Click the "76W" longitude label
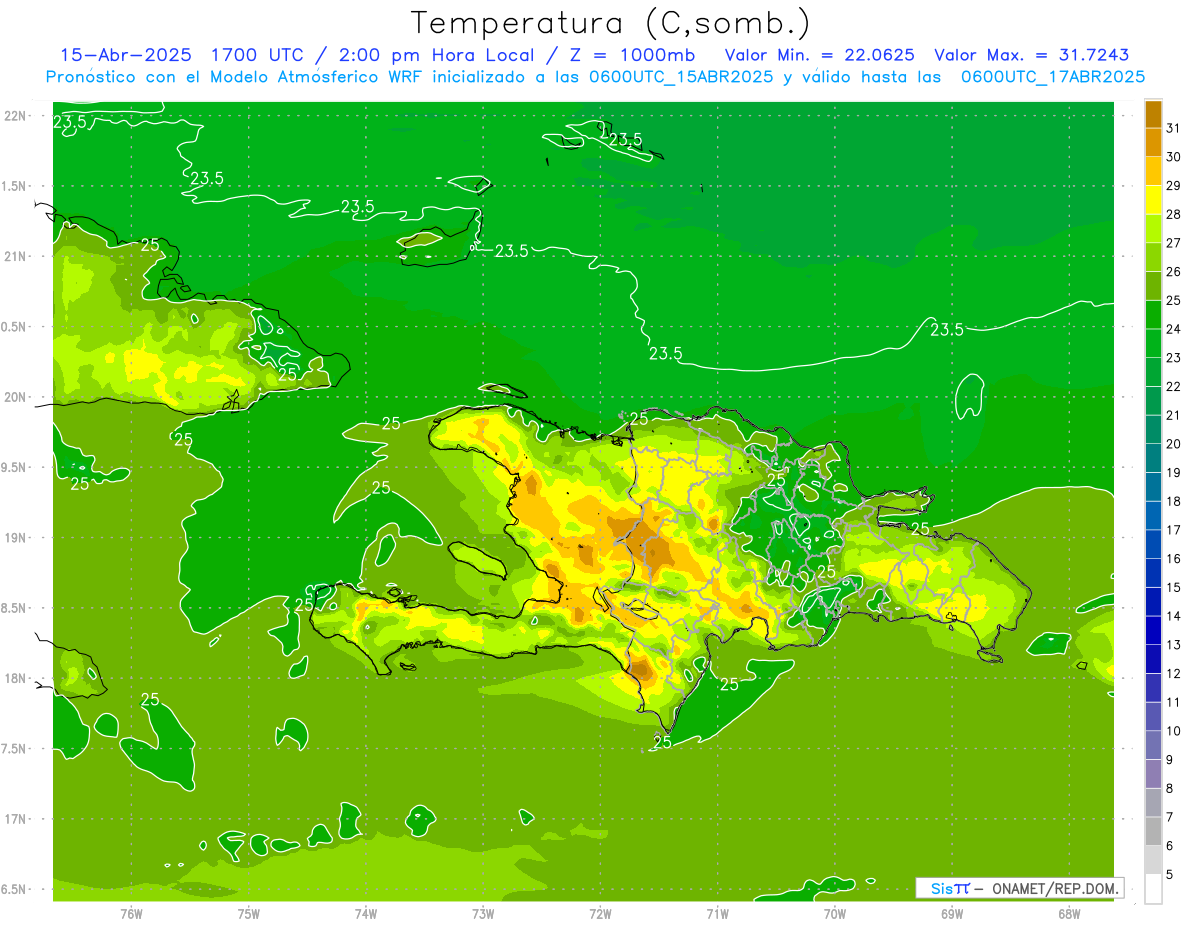 (131, 914)
